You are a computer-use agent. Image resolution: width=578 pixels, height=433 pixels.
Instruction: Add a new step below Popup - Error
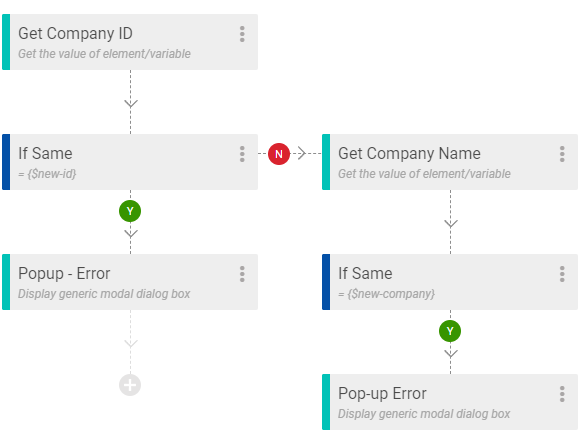click(130, 385)
